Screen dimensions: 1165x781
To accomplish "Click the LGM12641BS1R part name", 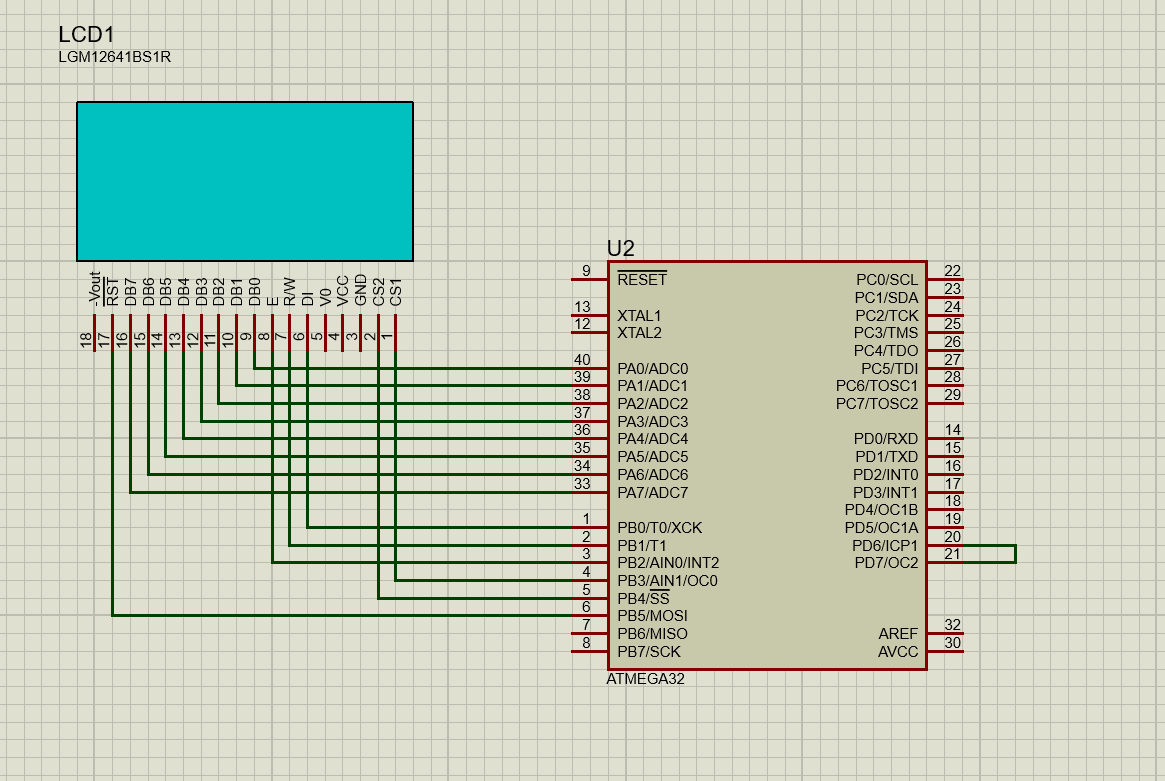I will tap(114, 57).
